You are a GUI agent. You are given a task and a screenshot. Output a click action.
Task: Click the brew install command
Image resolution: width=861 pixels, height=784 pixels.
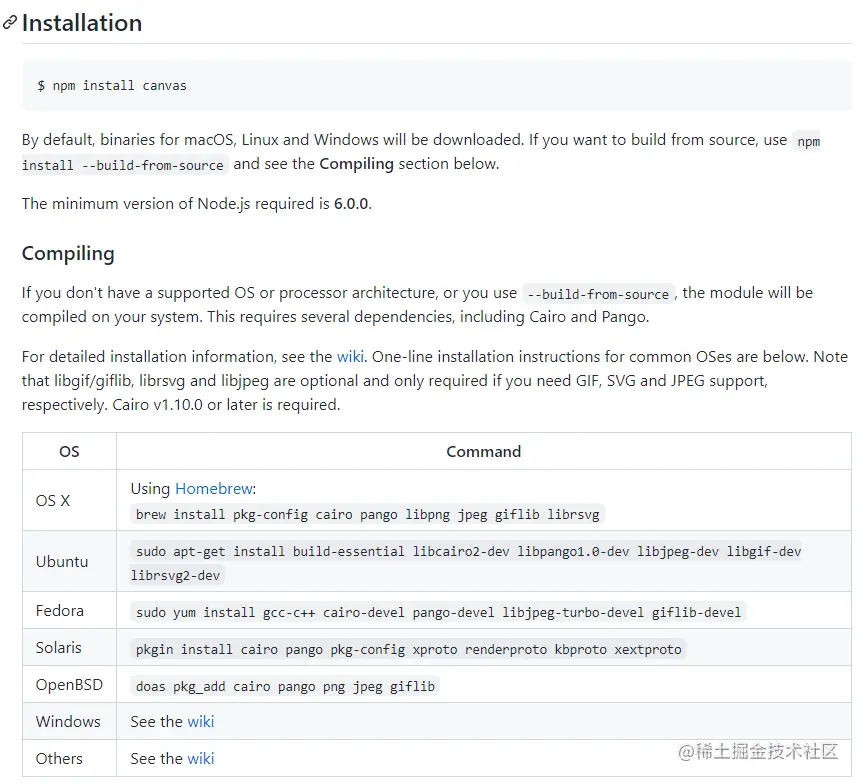pyautogui.click(x=367, y=514)
